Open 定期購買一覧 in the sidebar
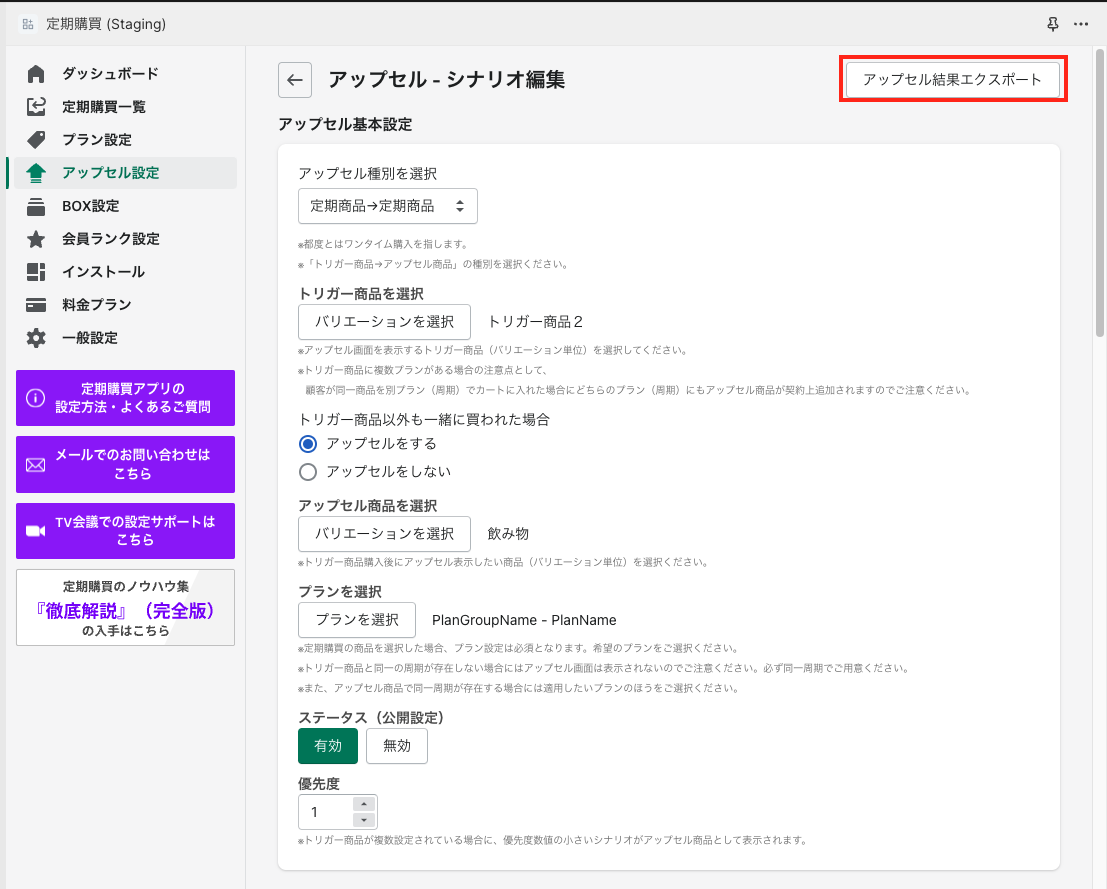 pos(104,107)
